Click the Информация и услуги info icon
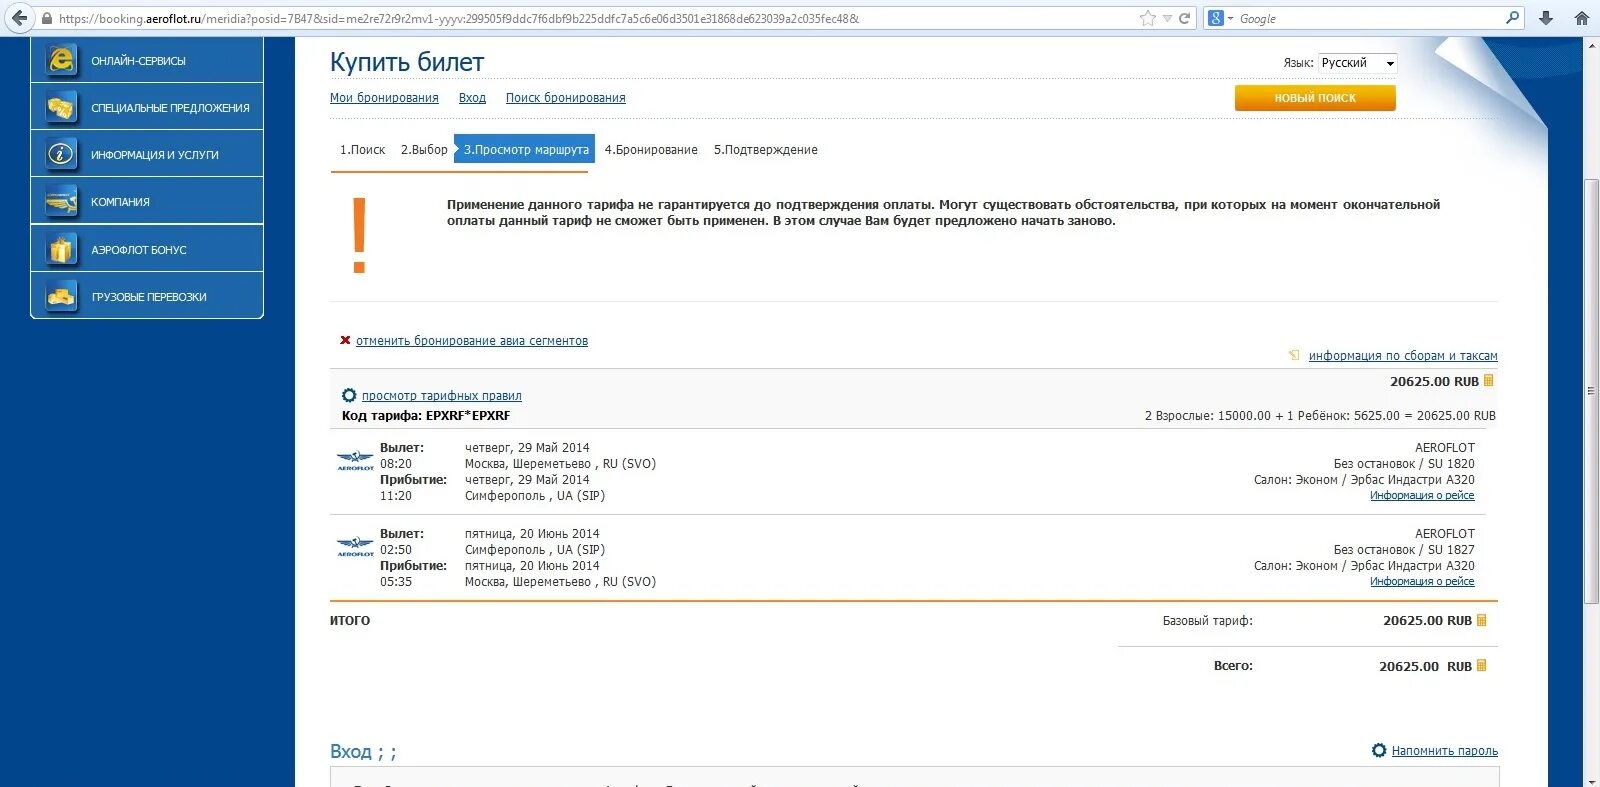Image resolution: width=1600 pixels, height=787 pixels. 61,154
